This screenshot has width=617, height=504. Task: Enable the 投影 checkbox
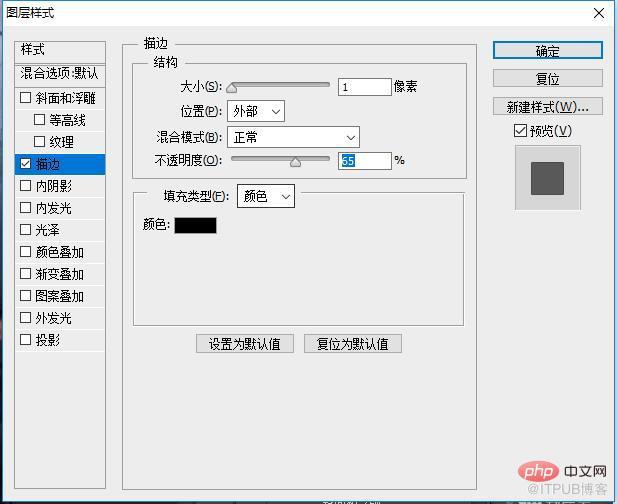[x=25, y=340]
